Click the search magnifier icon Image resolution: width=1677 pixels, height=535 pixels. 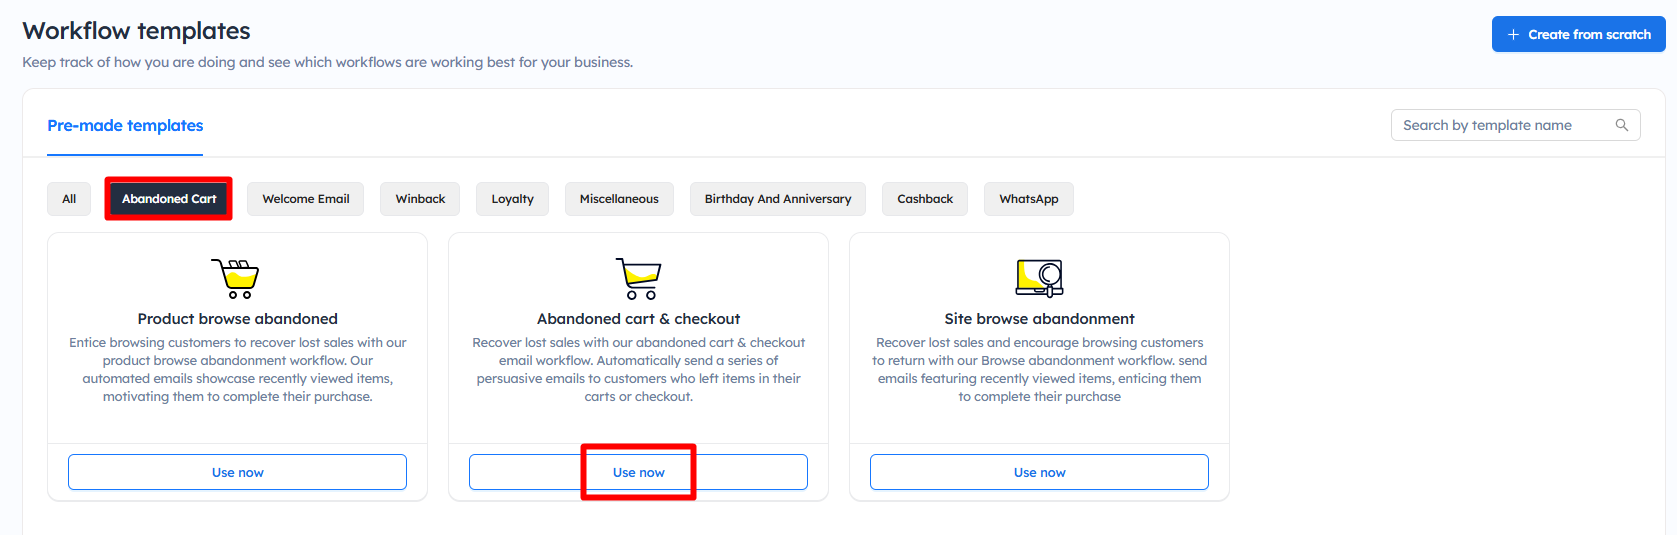pos(1621,125)
